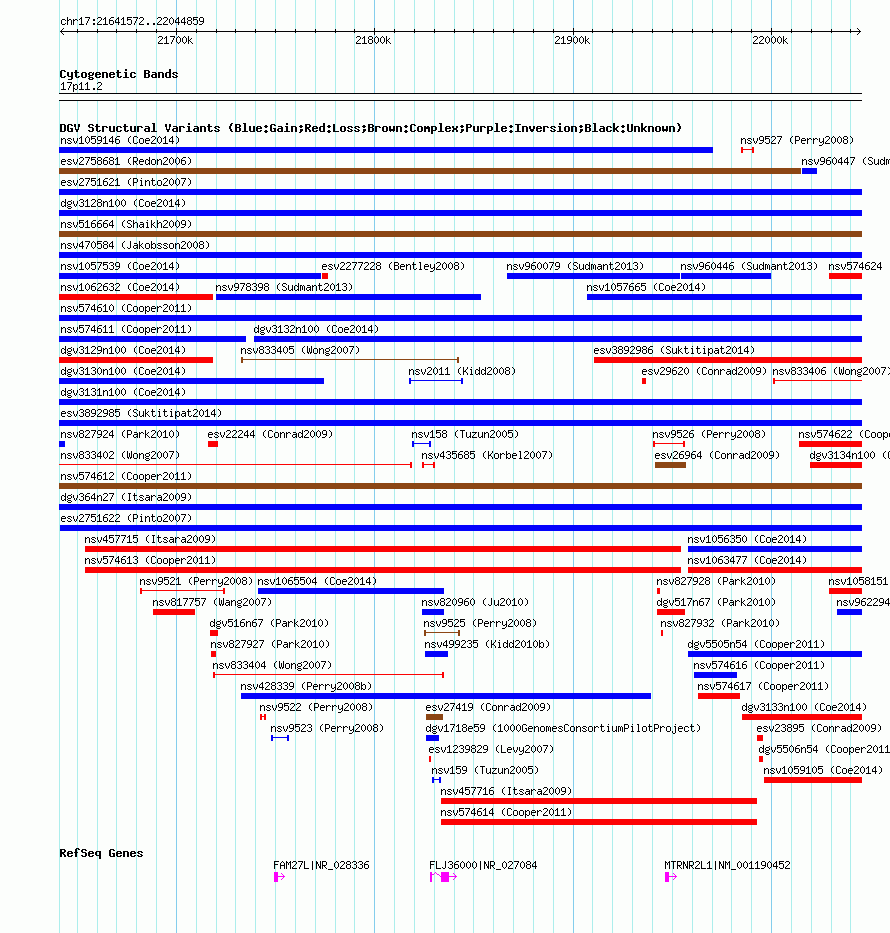Select the red dgv5506n54 variant square
The image size is (890, 933).
[x=761, y=759]
